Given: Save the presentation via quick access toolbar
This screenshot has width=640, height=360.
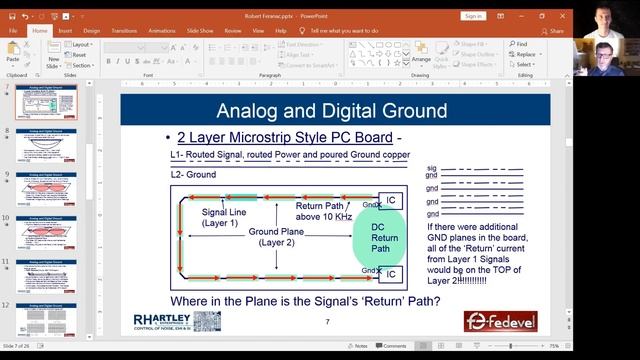Looking at the screenshot, I should [12, 16].
